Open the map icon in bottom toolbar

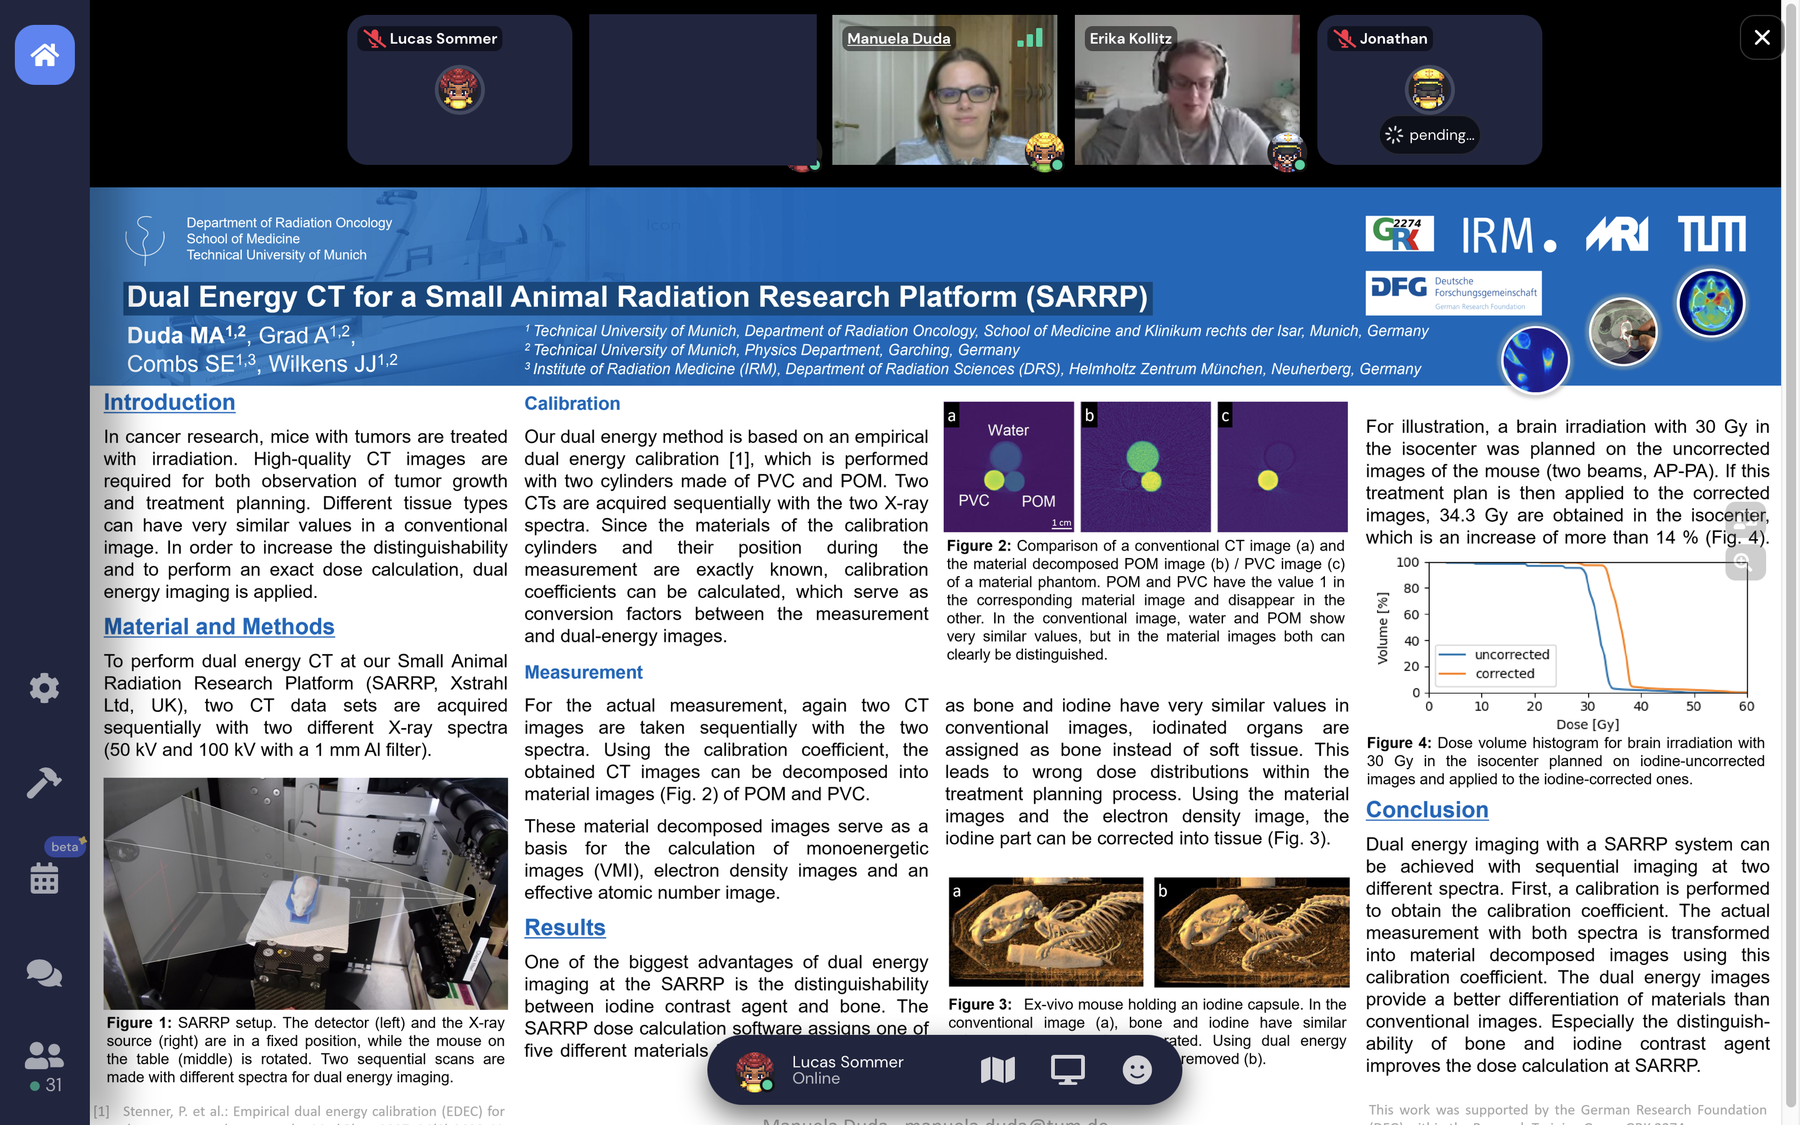point(997,1070)
